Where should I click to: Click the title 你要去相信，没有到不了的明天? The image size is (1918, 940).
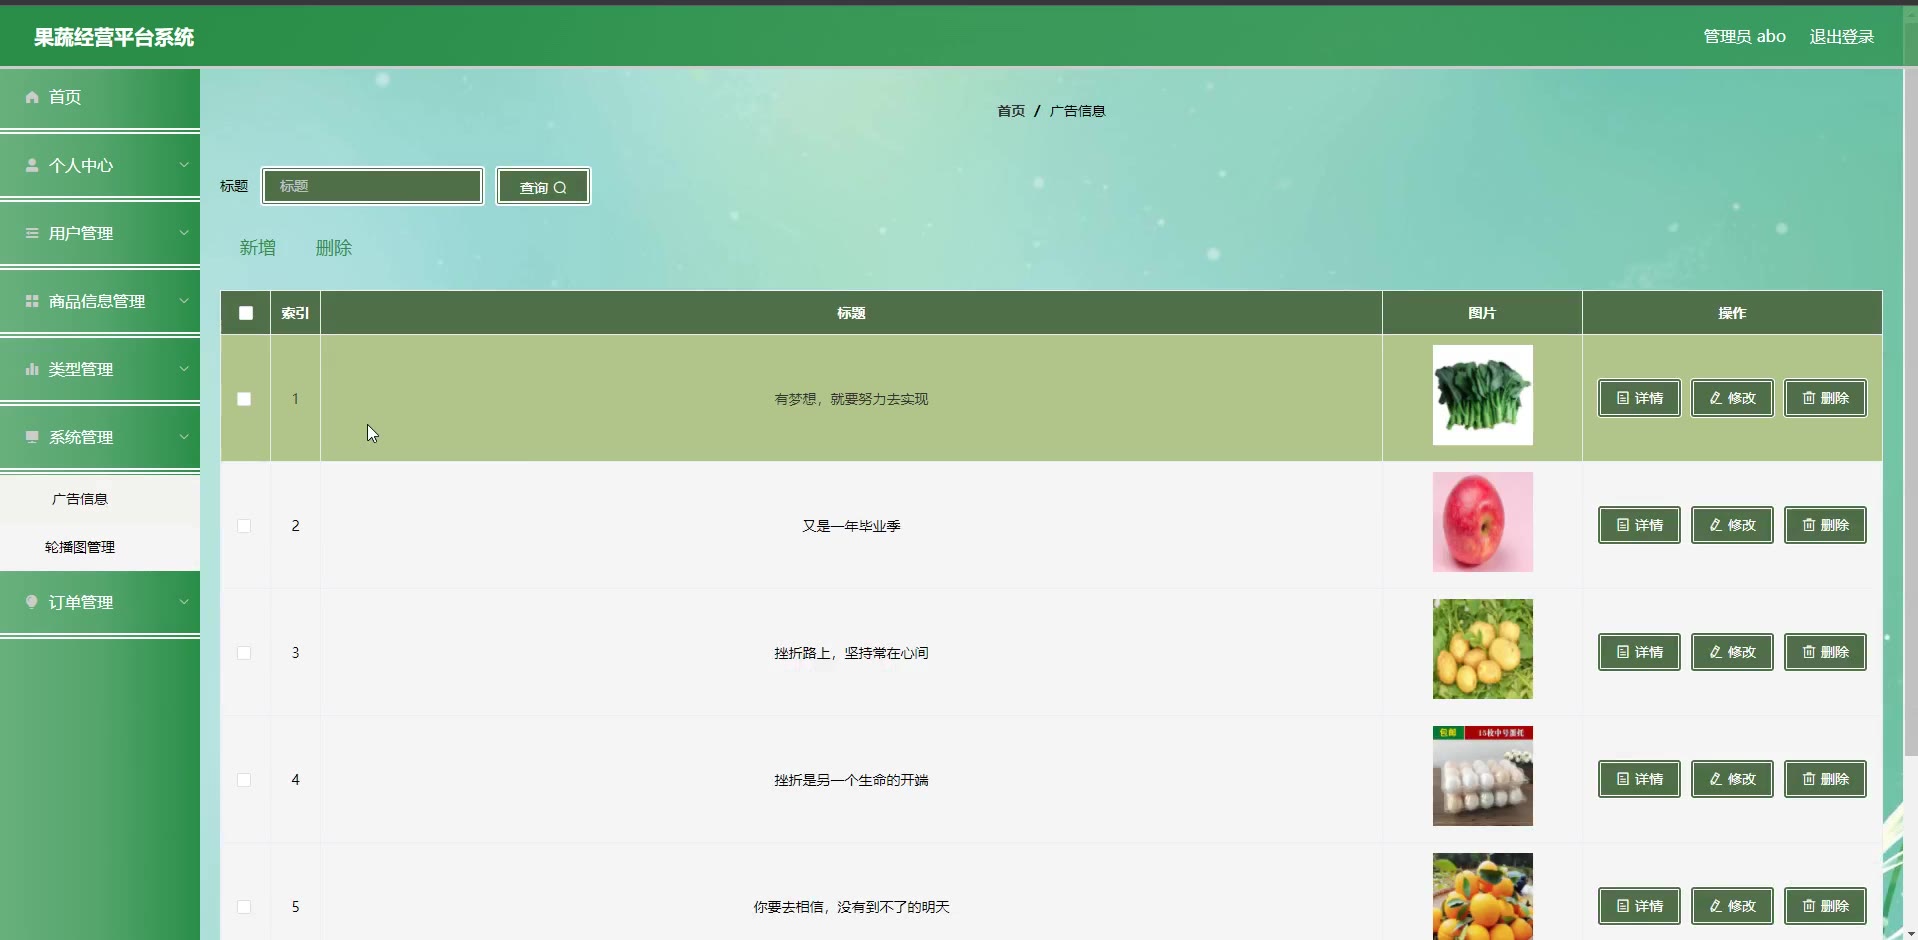click(851, 907)
